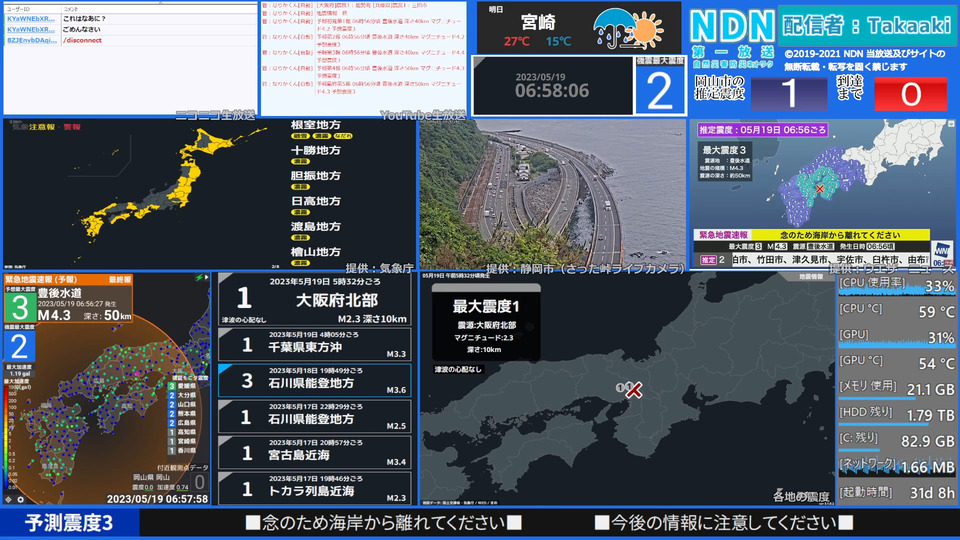Open the gear settings icon in seismic monitor
Image resolution: width=960 pixels, height=540 pixels.
[x=20, y=500]
